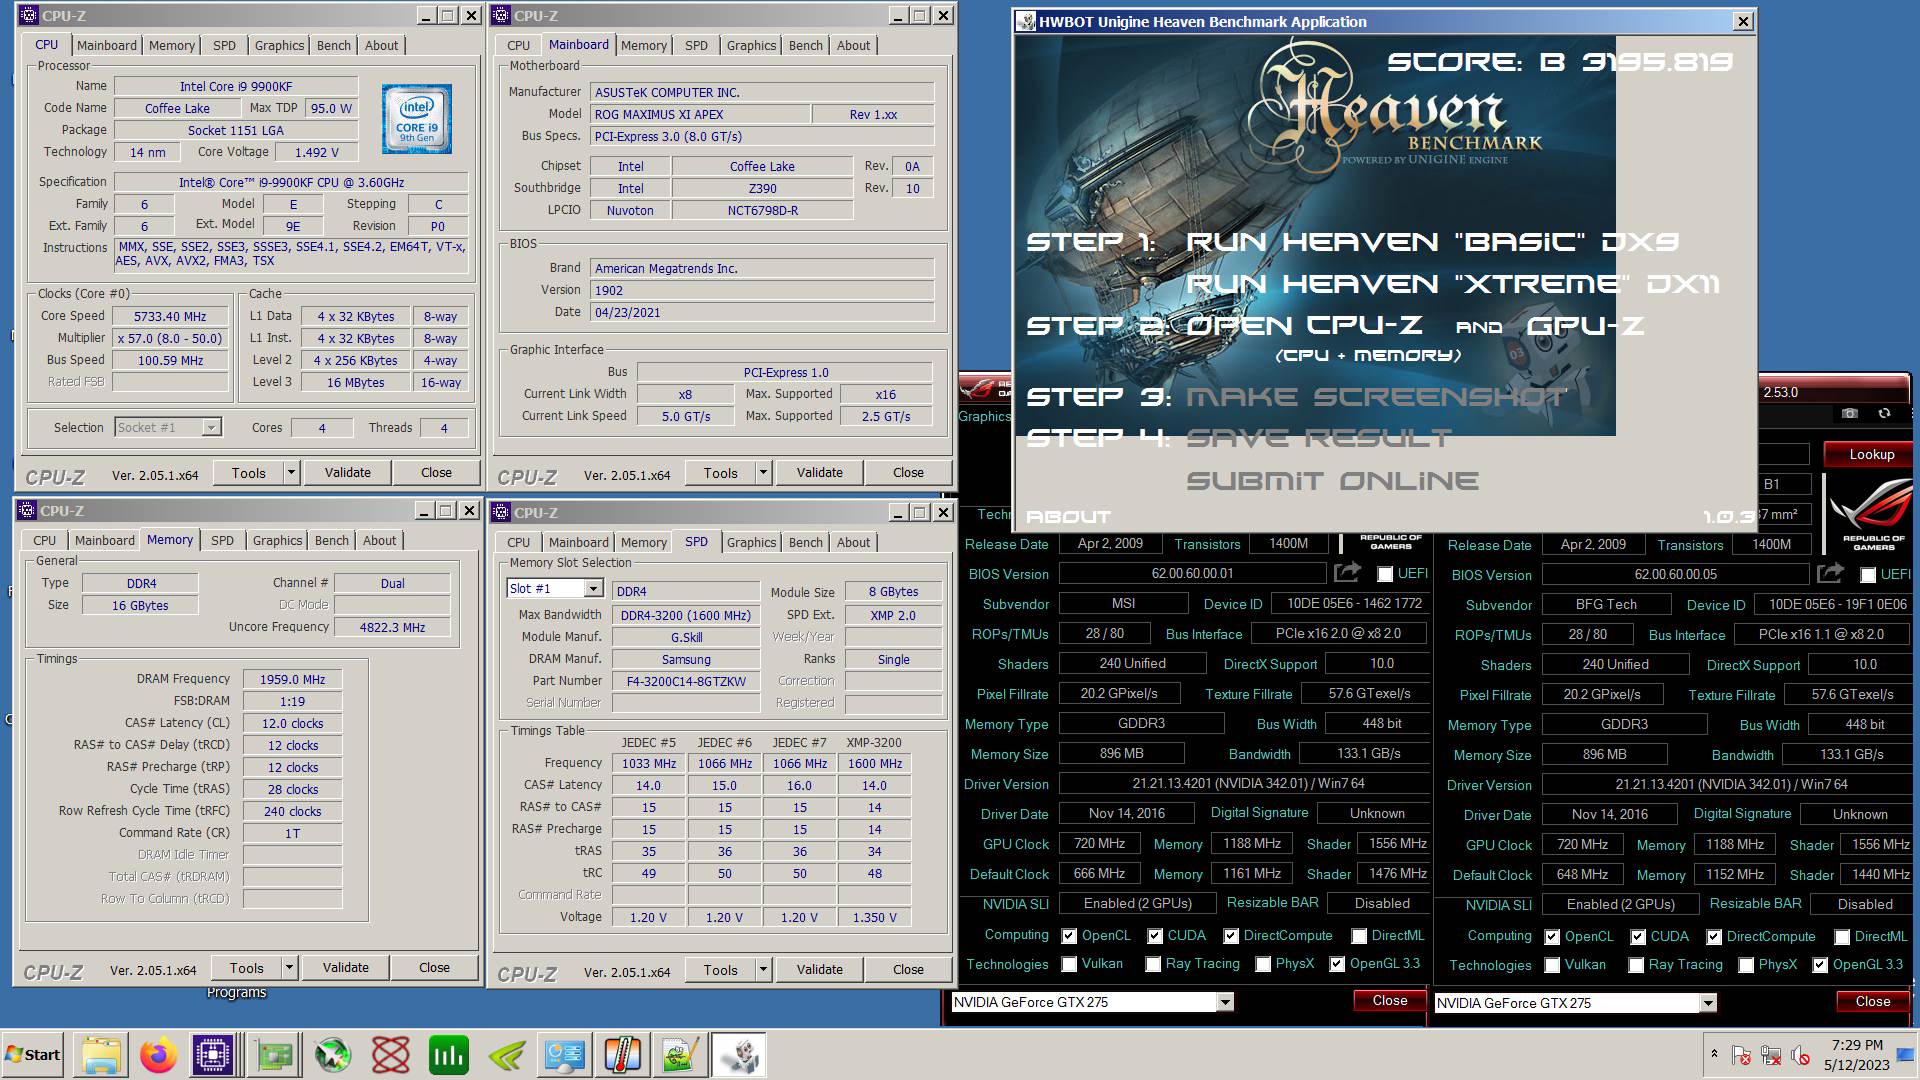This screenshot has height=1080, width=1920.
Task: Click the thermometer taskbar icon
Action: click(623, 1055)
